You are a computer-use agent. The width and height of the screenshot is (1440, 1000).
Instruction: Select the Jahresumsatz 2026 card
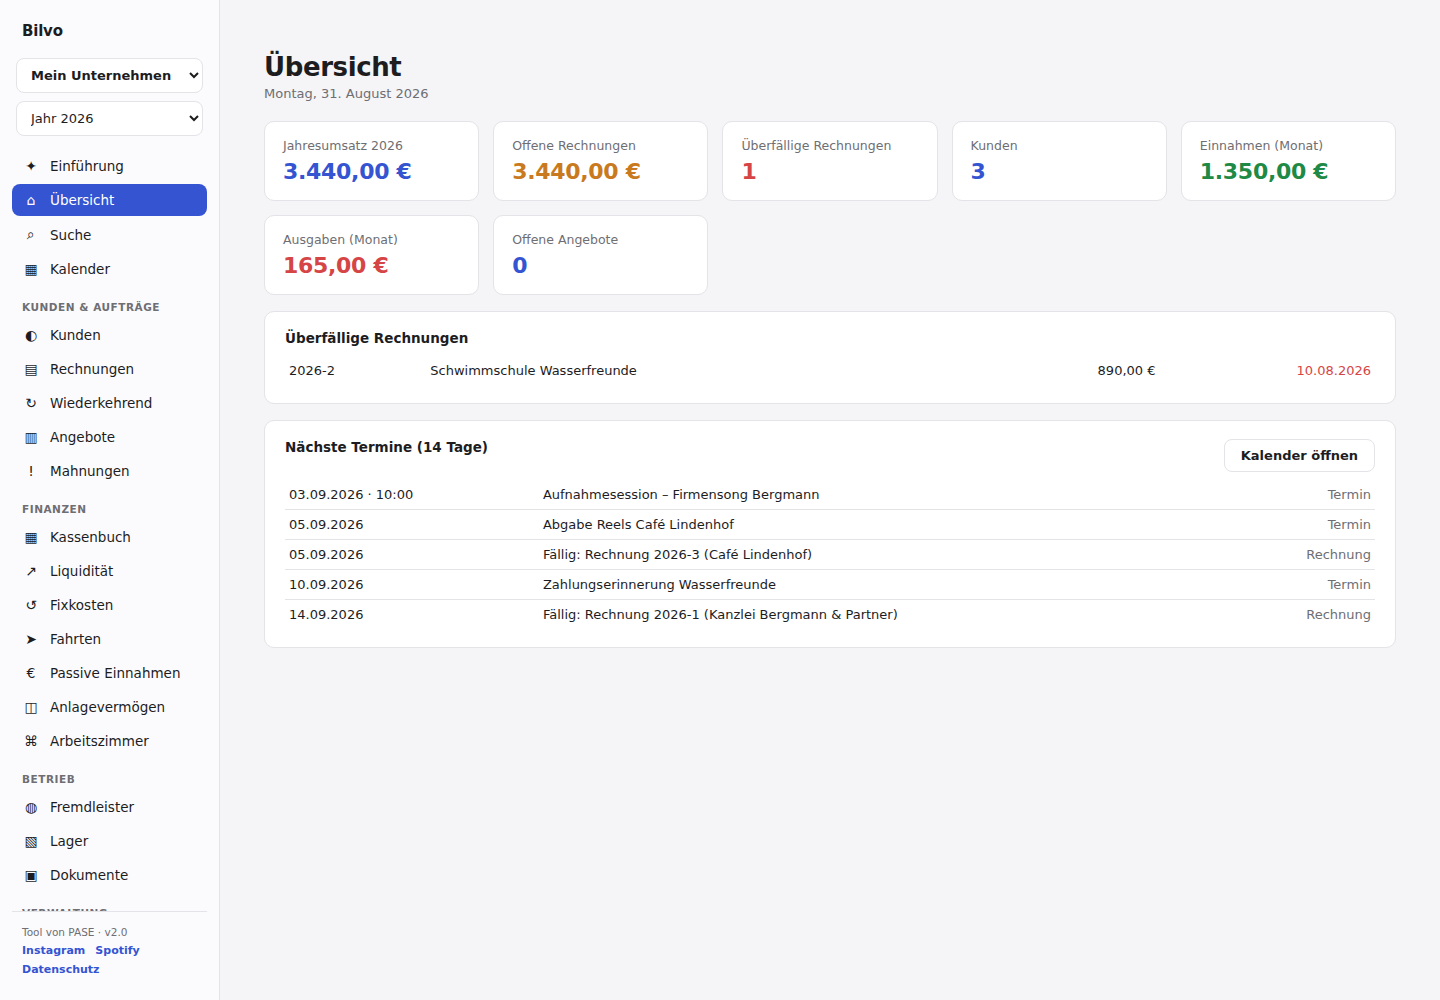371,161
